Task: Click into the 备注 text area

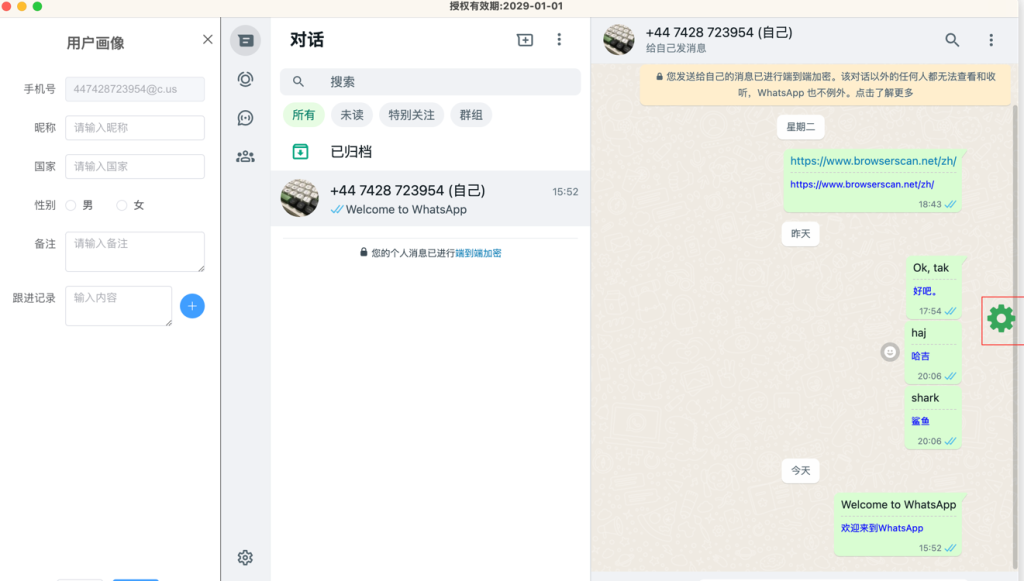Action: [135, 251]
